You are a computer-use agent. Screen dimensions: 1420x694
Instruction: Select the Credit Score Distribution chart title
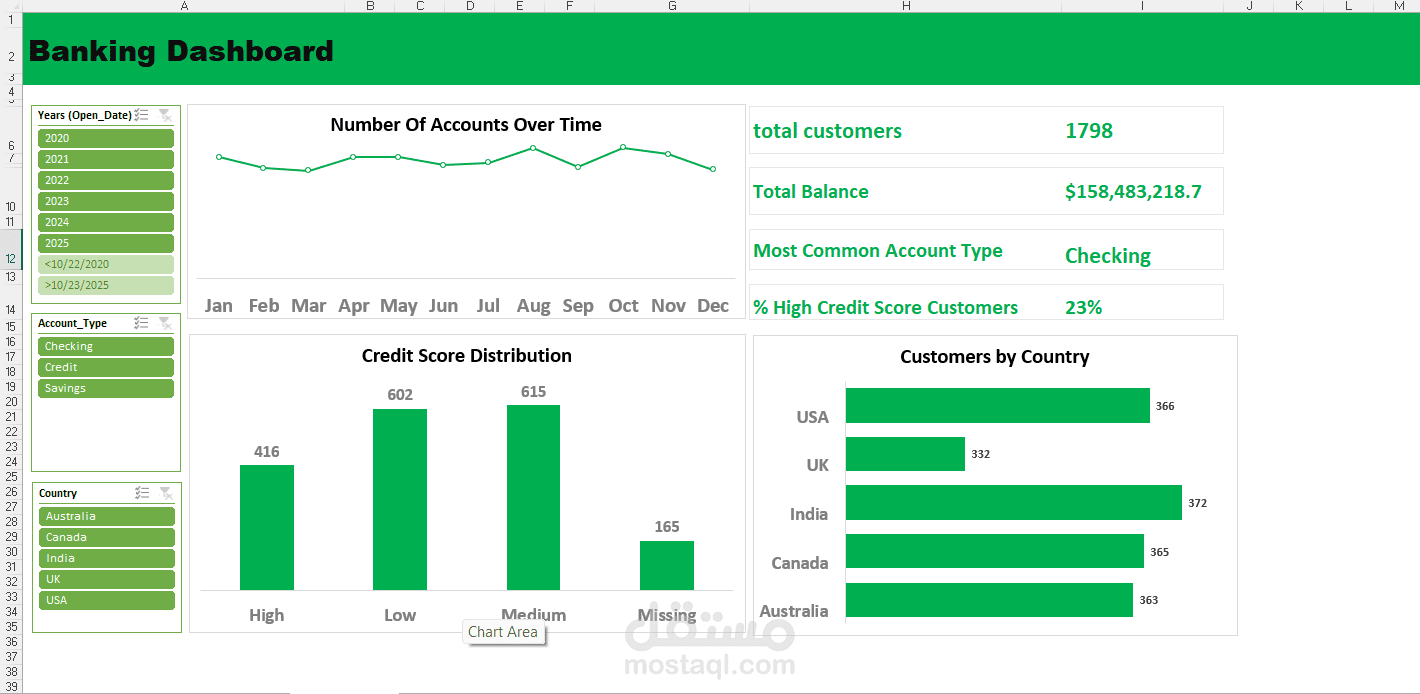click(467, 356)
